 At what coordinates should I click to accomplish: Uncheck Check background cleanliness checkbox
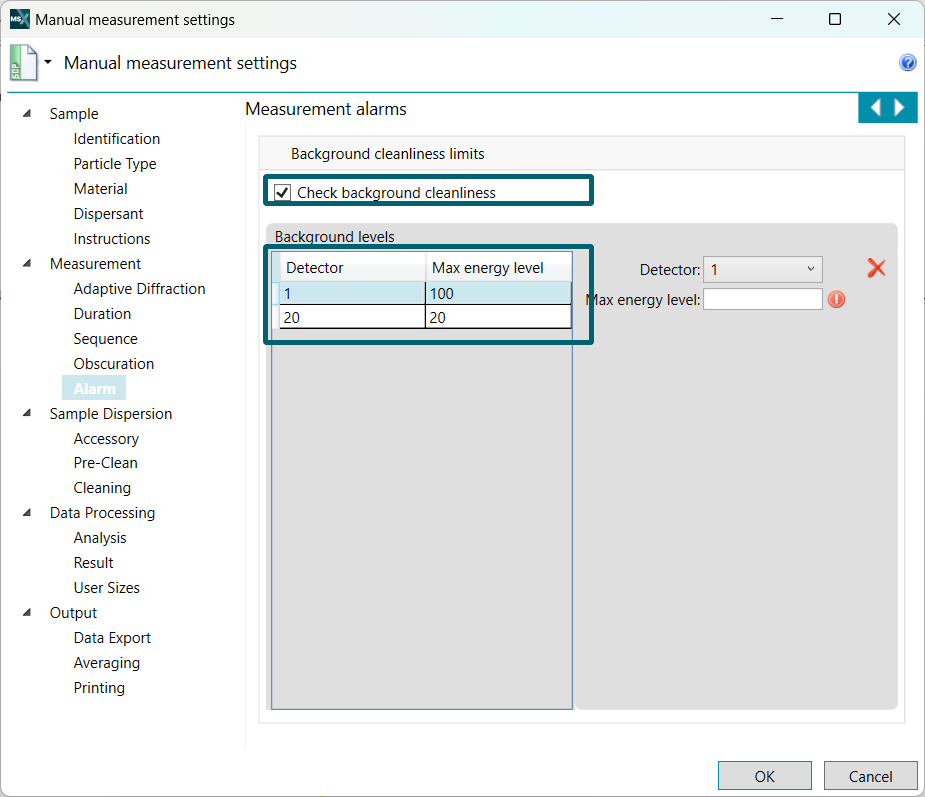(283, 192)
